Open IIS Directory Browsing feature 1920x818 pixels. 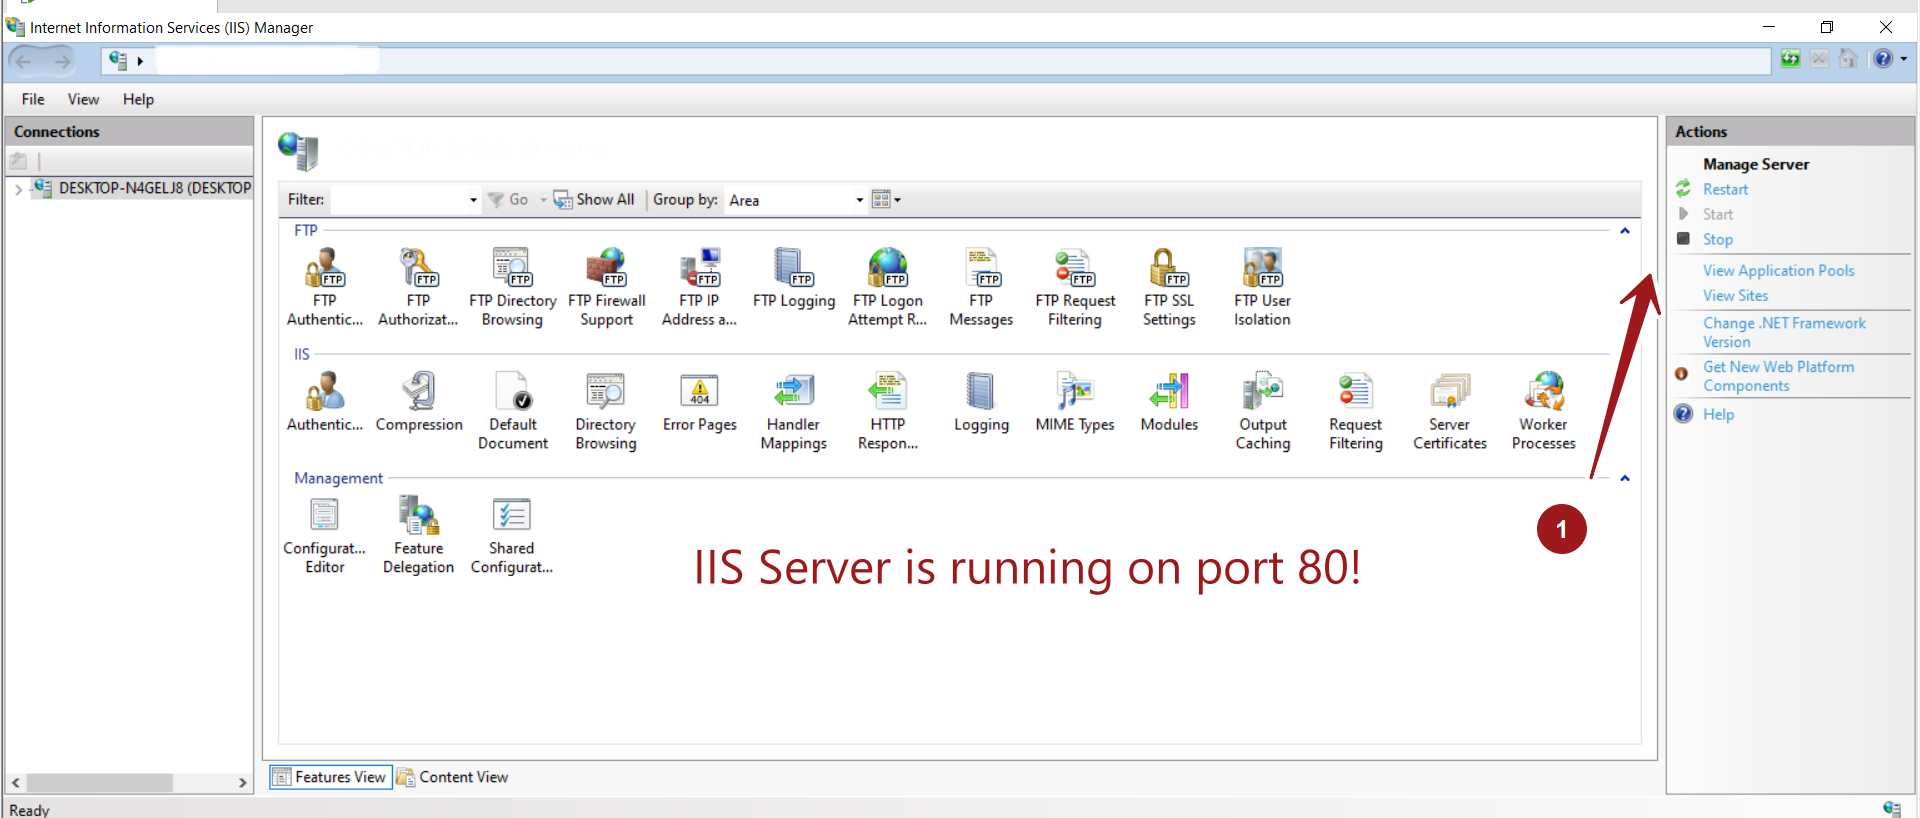click(x=606, y=412)
